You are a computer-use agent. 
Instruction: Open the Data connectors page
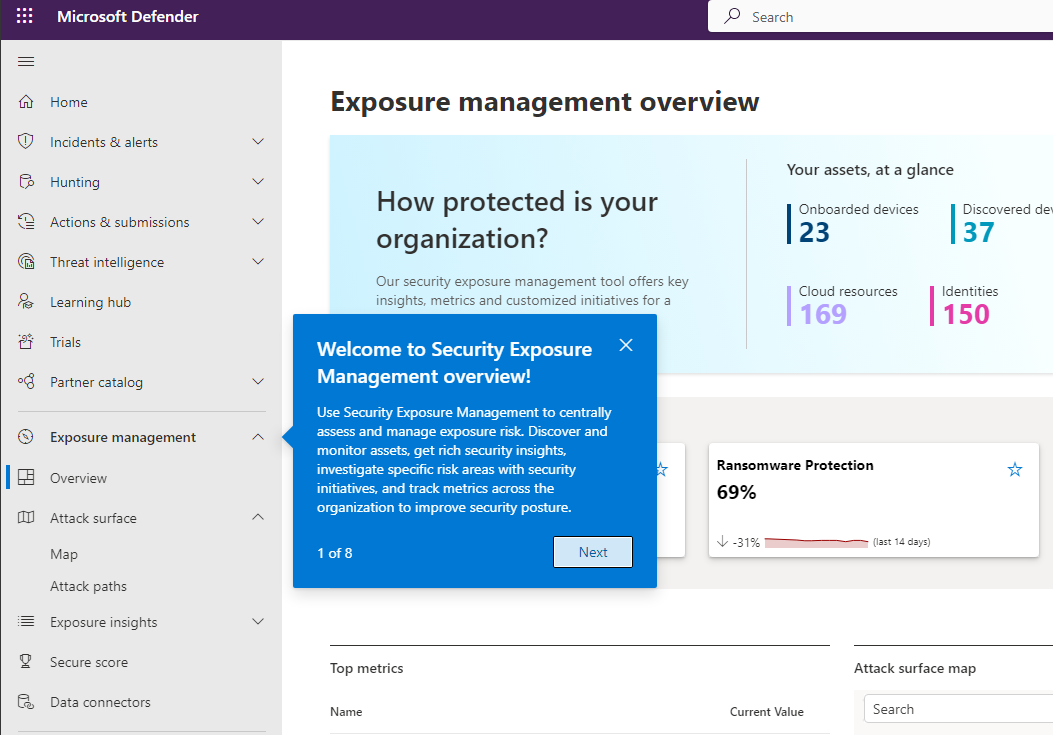point(100,701)
